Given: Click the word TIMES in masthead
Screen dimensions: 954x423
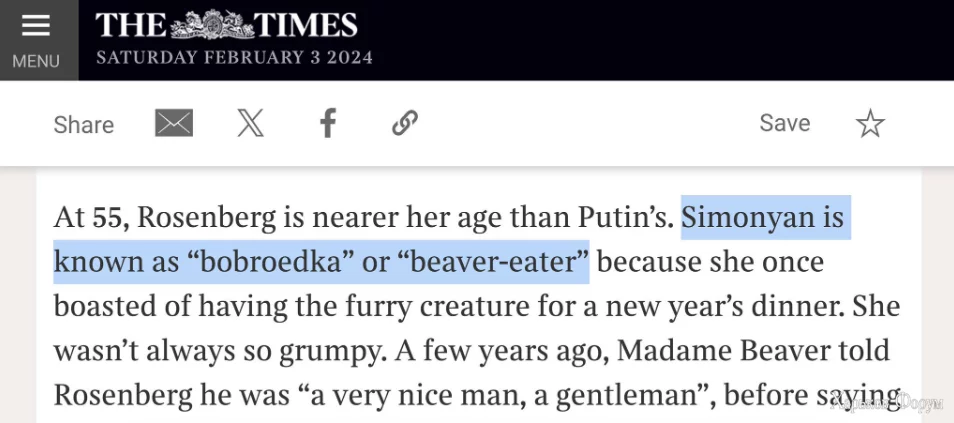Looking at the screenshot, I should [305, 26].
